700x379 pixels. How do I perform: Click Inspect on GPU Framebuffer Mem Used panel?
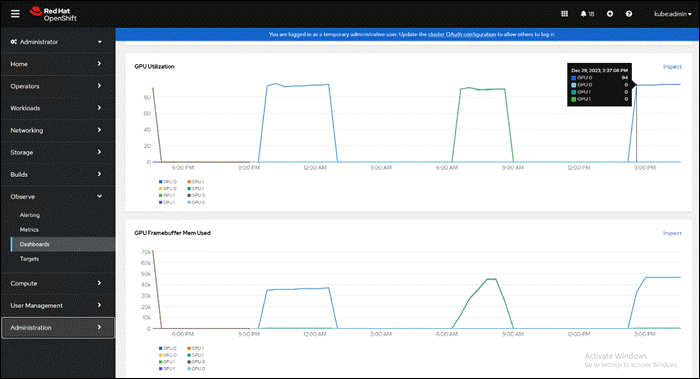pos(672,233)
